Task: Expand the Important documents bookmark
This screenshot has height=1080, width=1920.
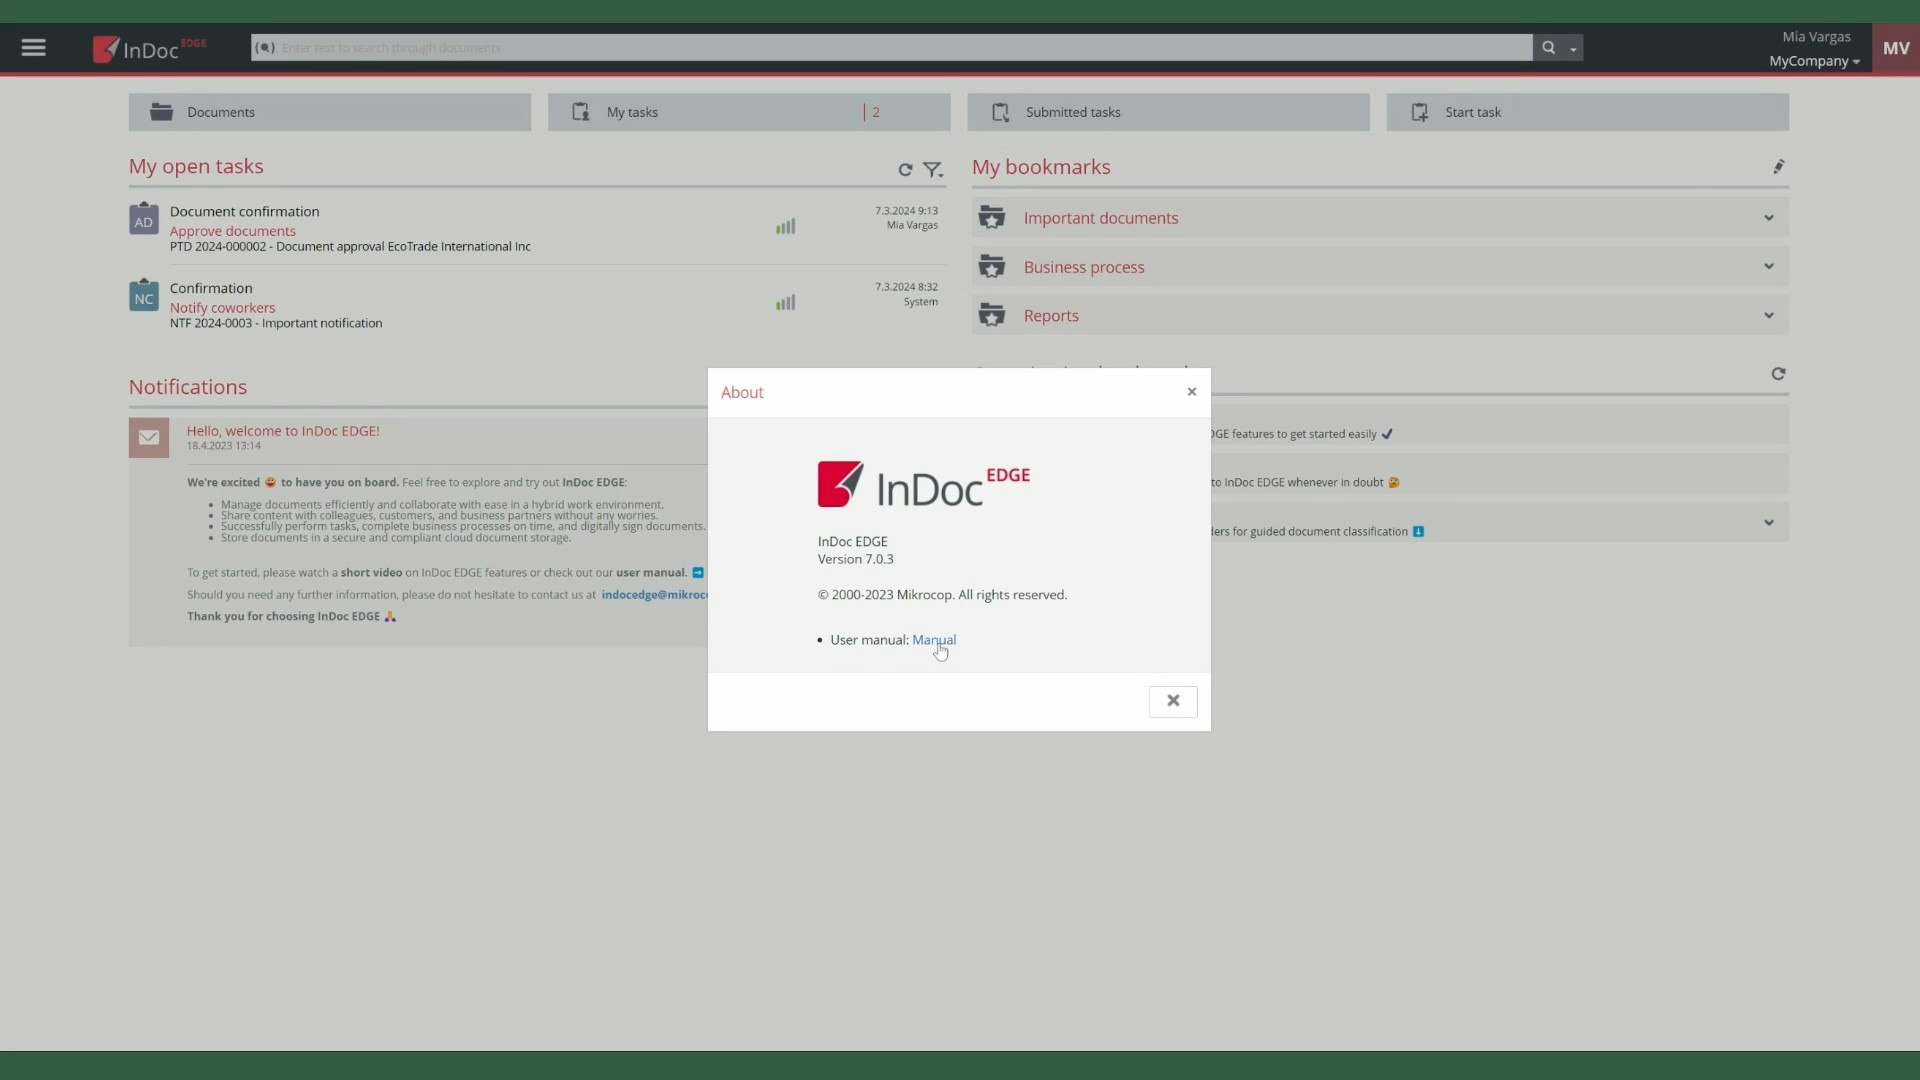Action: pyautogui.click(x=1768, y=218)
